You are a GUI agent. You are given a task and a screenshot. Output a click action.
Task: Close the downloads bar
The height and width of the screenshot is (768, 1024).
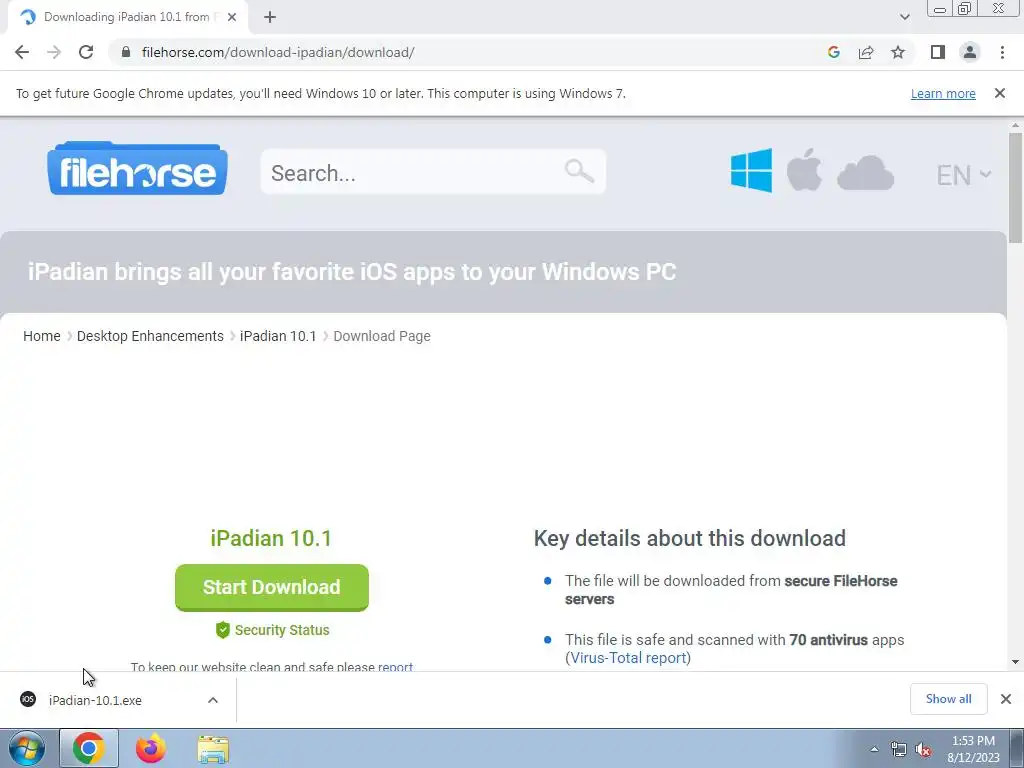point(1006,699)
